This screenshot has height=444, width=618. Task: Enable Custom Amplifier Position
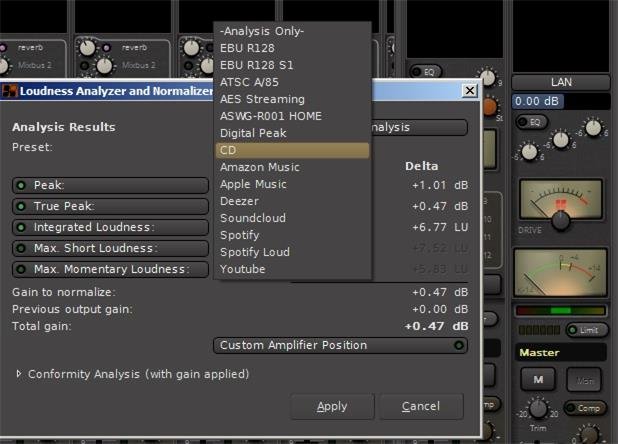pyautogui.click(x=341, y=346)
